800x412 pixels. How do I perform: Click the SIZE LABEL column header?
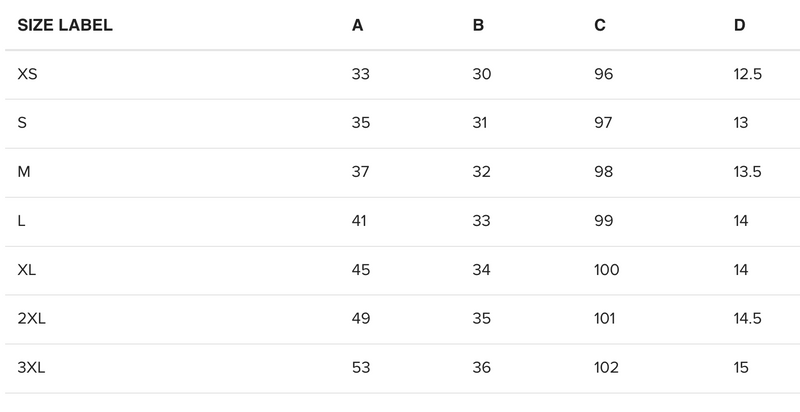tap(65, 25)
